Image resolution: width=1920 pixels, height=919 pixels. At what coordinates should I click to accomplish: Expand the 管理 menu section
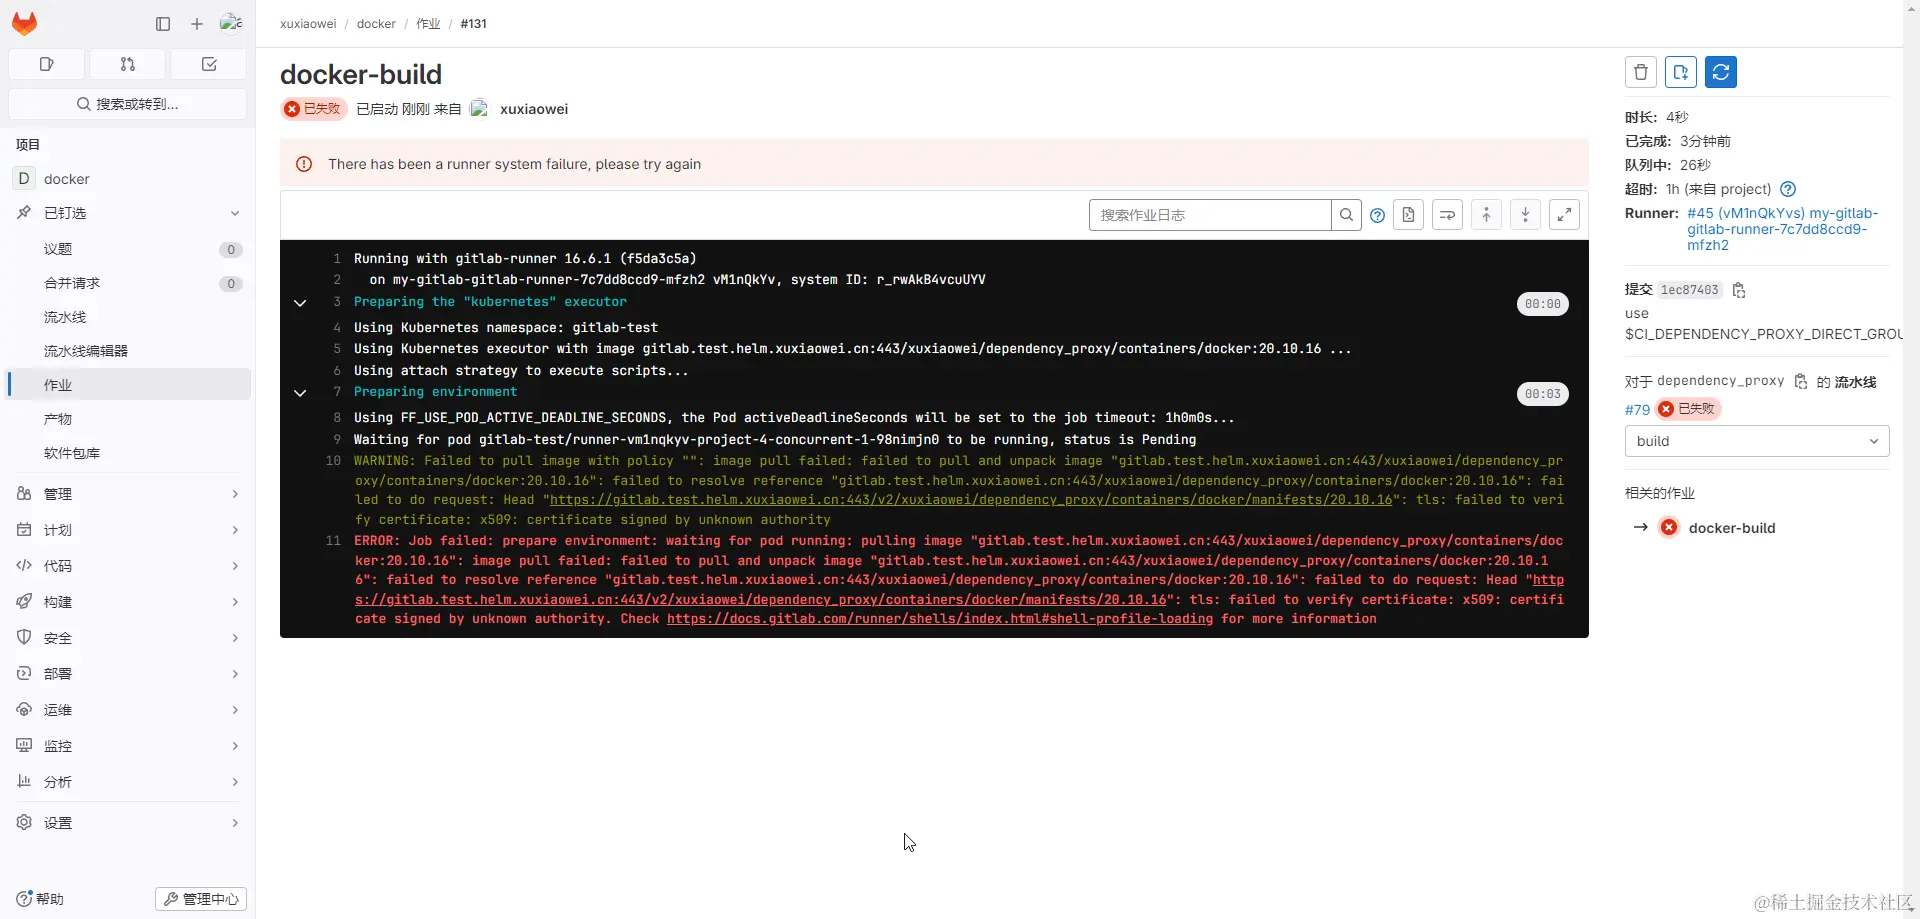(x=130, y=494)
